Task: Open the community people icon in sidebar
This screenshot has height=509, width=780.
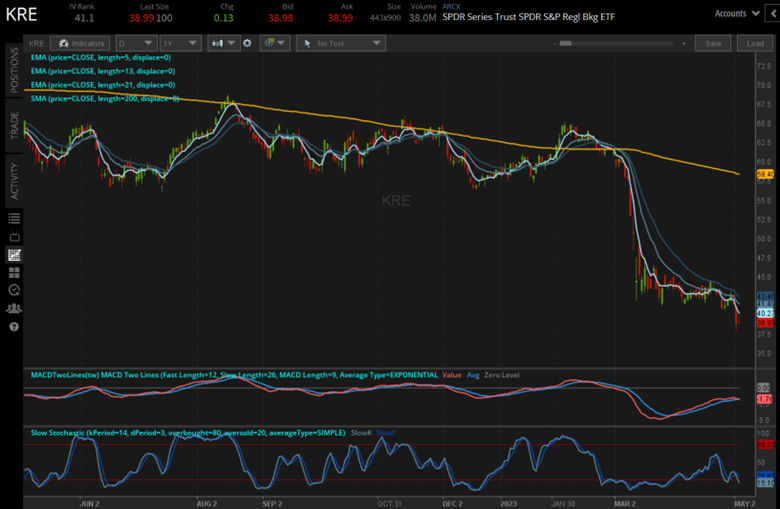Action: pos(14,308)
